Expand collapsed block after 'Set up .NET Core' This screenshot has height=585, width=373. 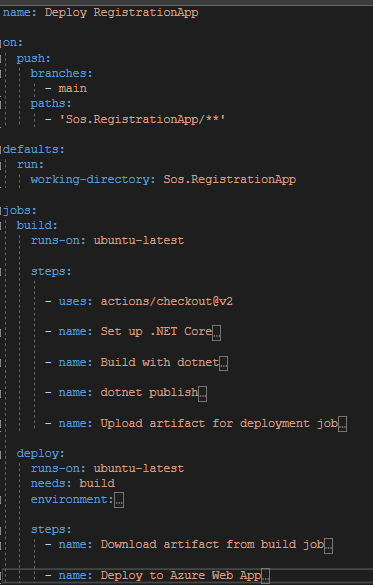[x=216, y=332]
